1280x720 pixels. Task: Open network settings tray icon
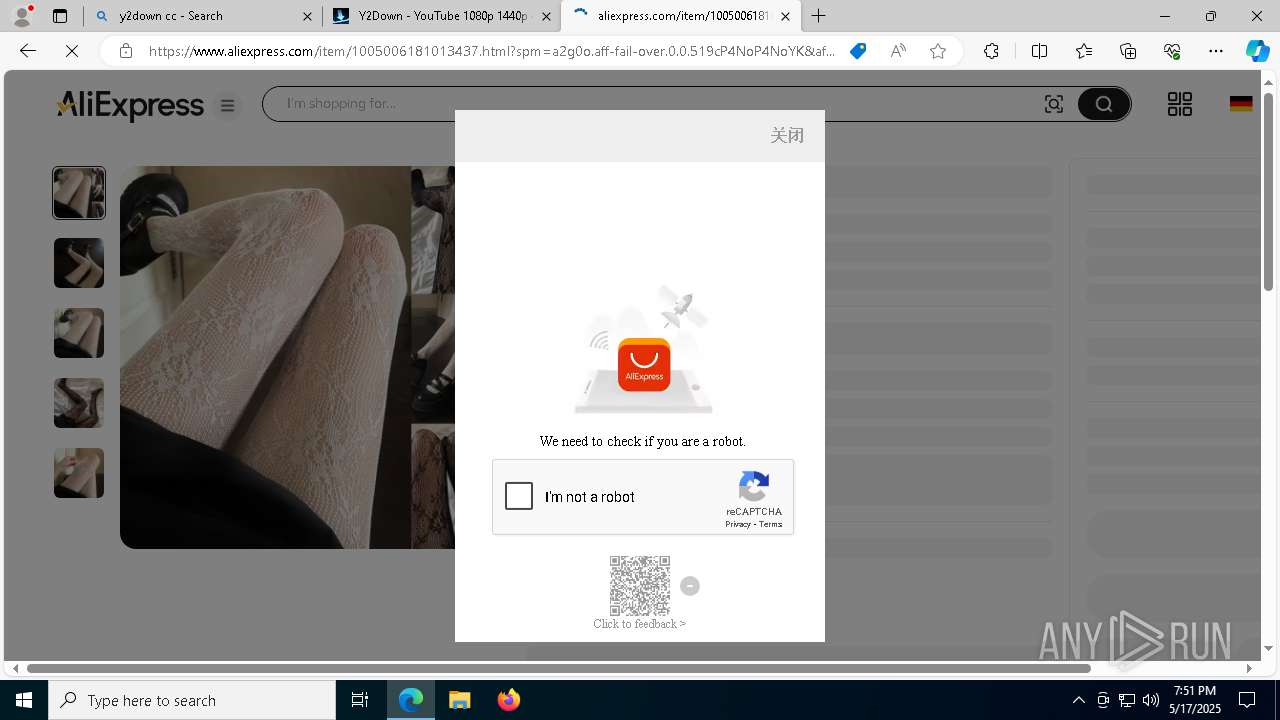pyautogui.click(x=1126, y=700)
